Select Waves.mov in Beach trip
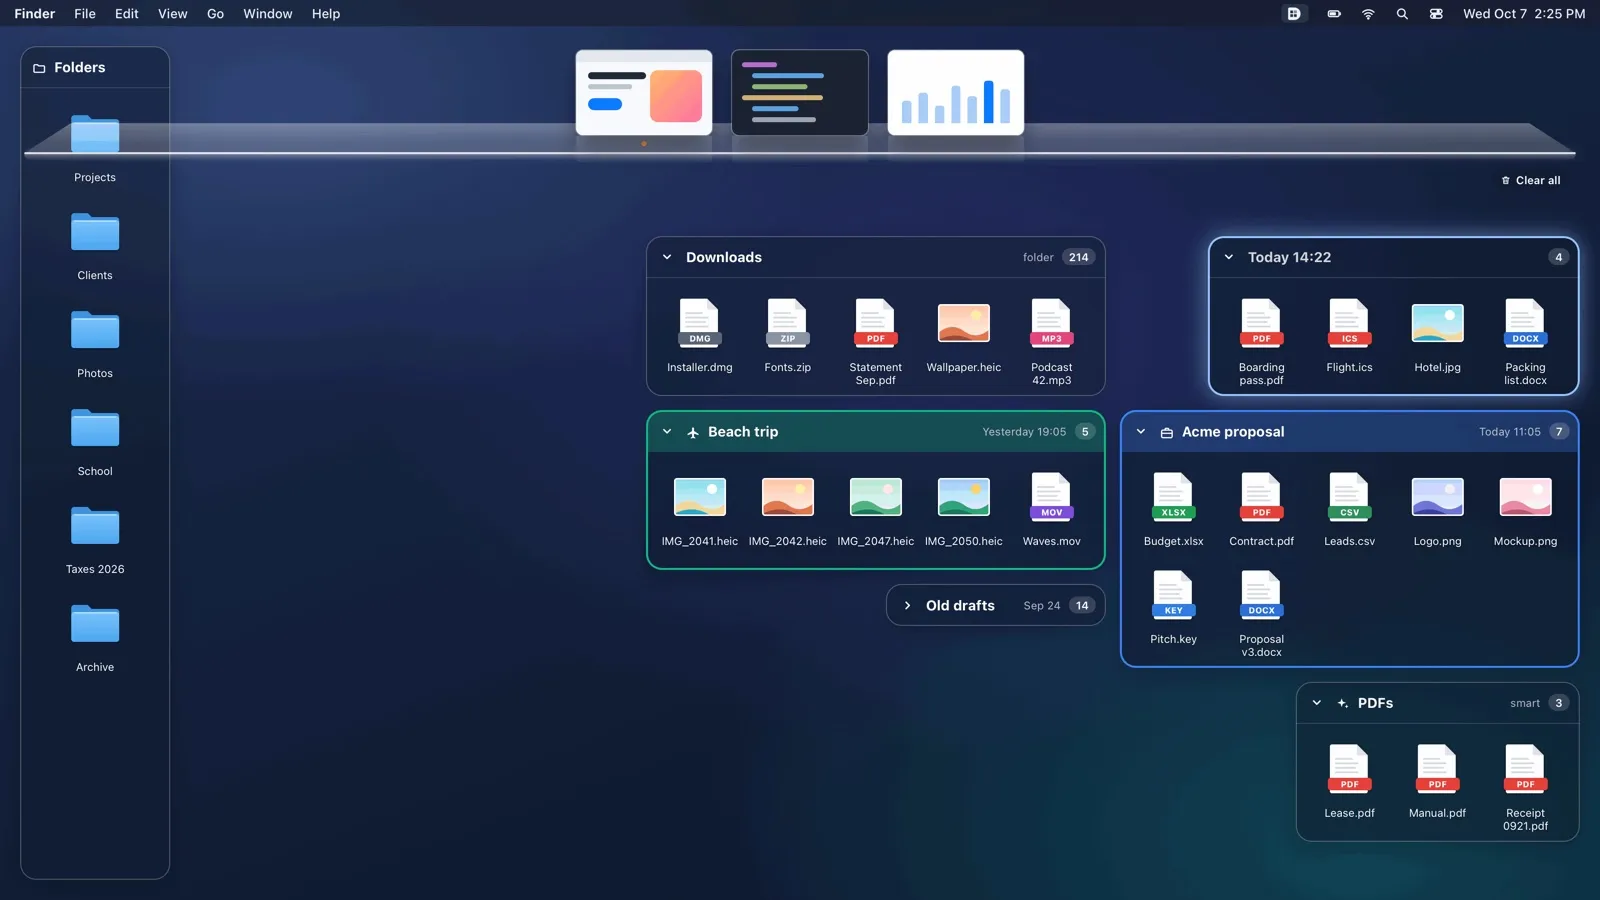1600x900 pixels. click(1051, 497)
